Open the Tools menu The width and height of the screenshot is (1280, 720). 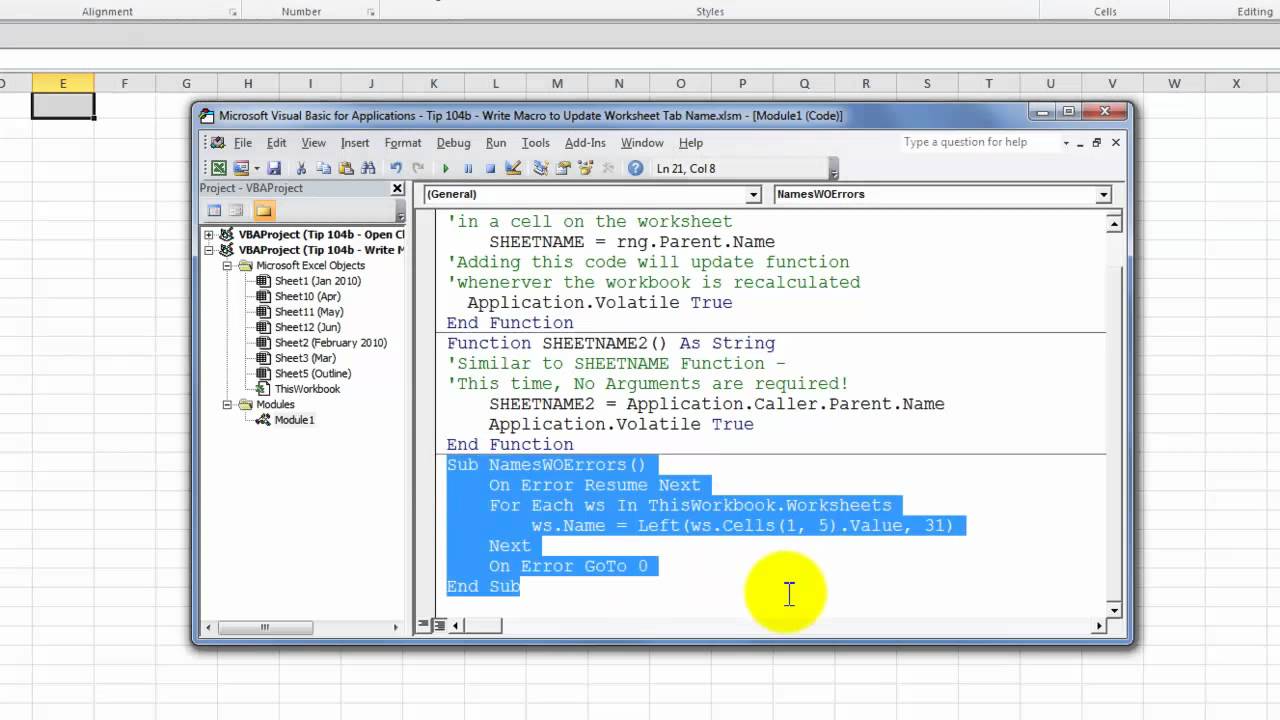[536, 143]
